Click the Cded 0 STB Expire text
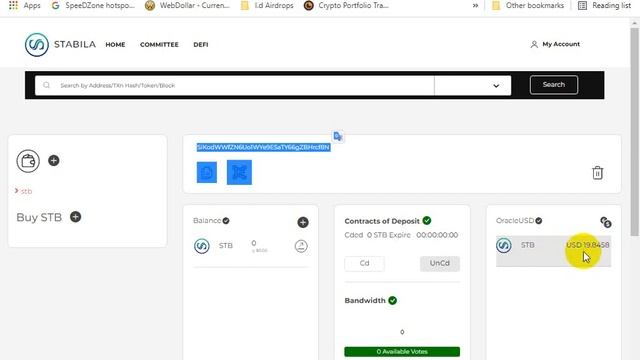 (x=378, y=235)
